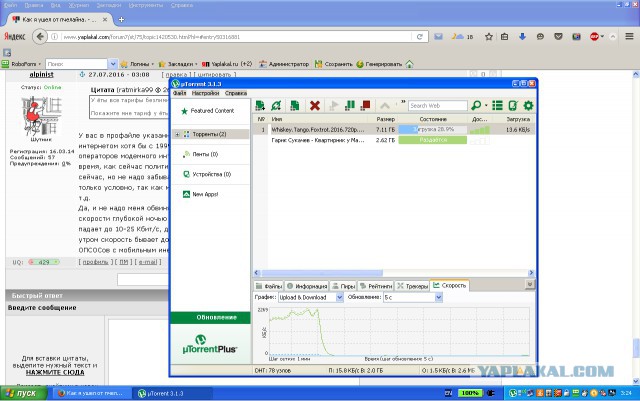
Task: Switch to Трекеры tab
Action: (412, 286)
